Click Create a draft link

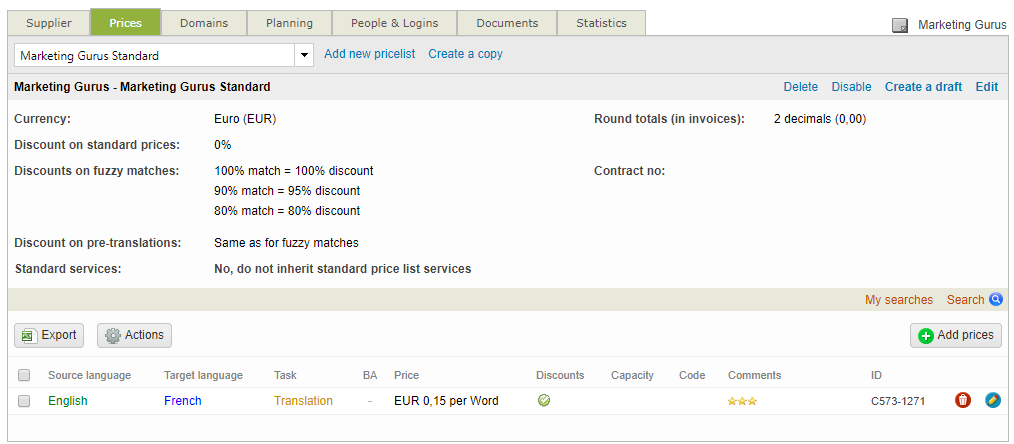coord(923,87)
